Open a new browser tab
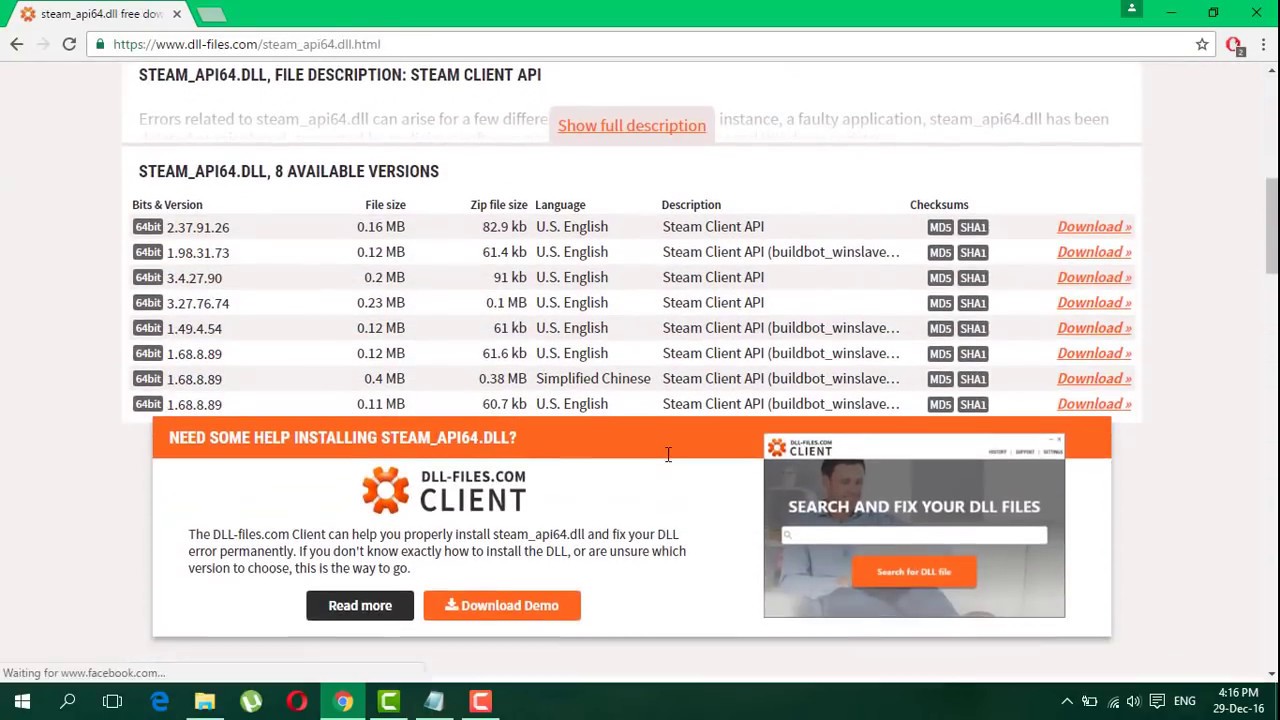The image size is (1280, 720). 211,14
